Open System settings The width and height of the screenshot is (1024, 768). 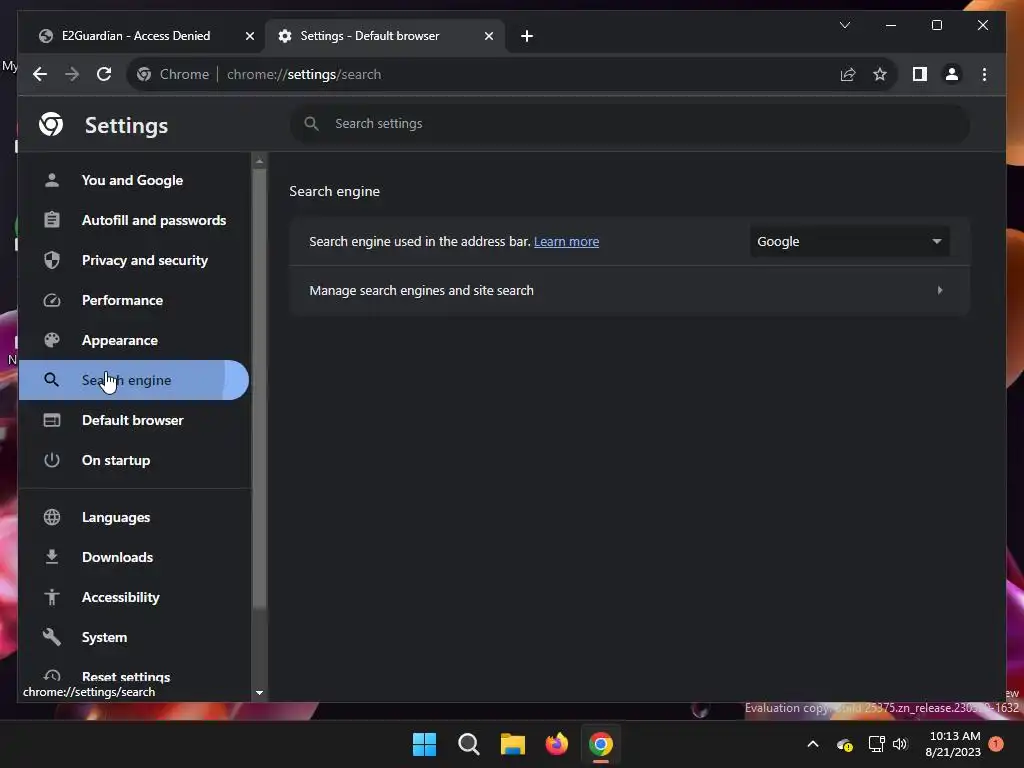pos(134,637)
